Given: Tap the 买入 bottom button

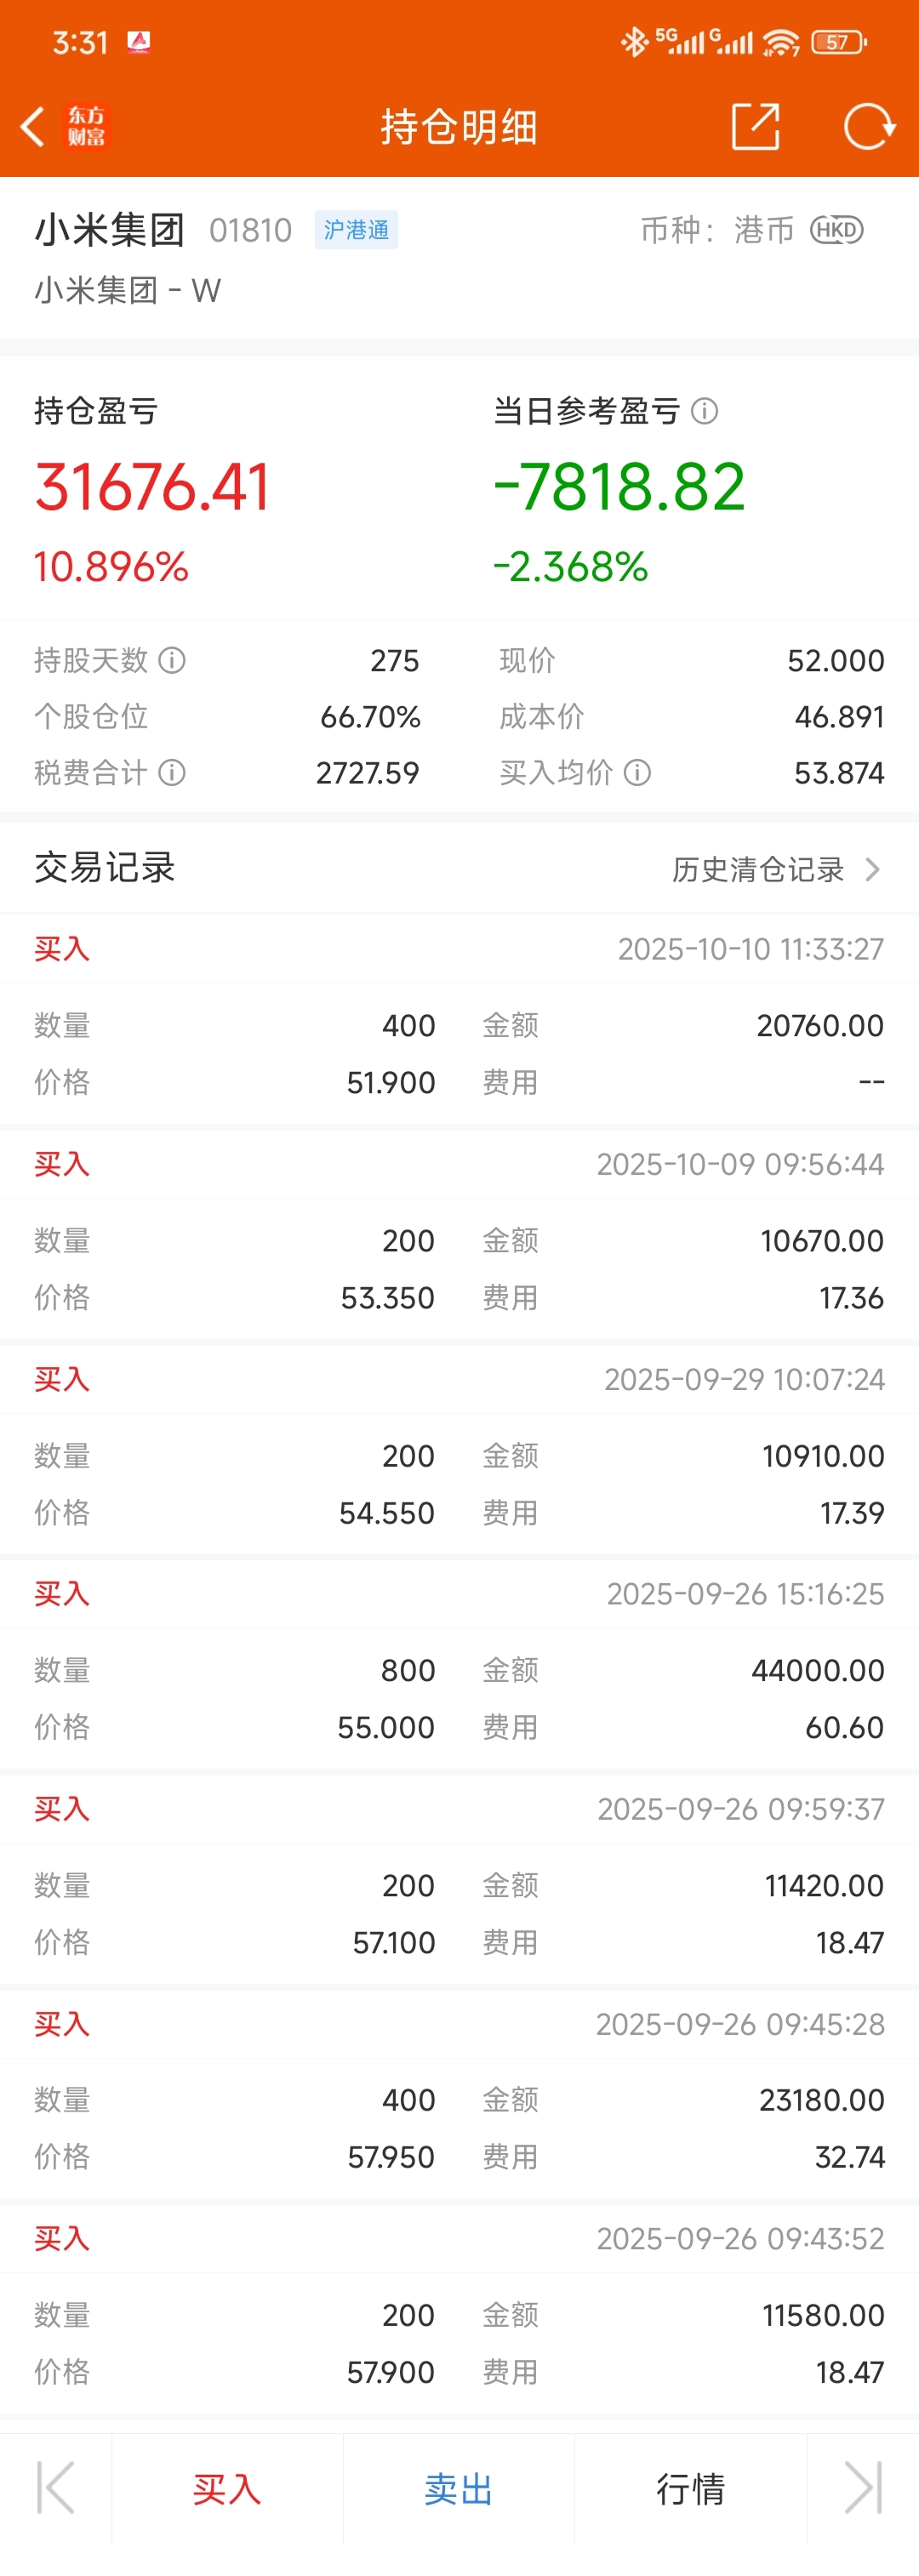Looking at the screenshot, I should click(228, 2488).
